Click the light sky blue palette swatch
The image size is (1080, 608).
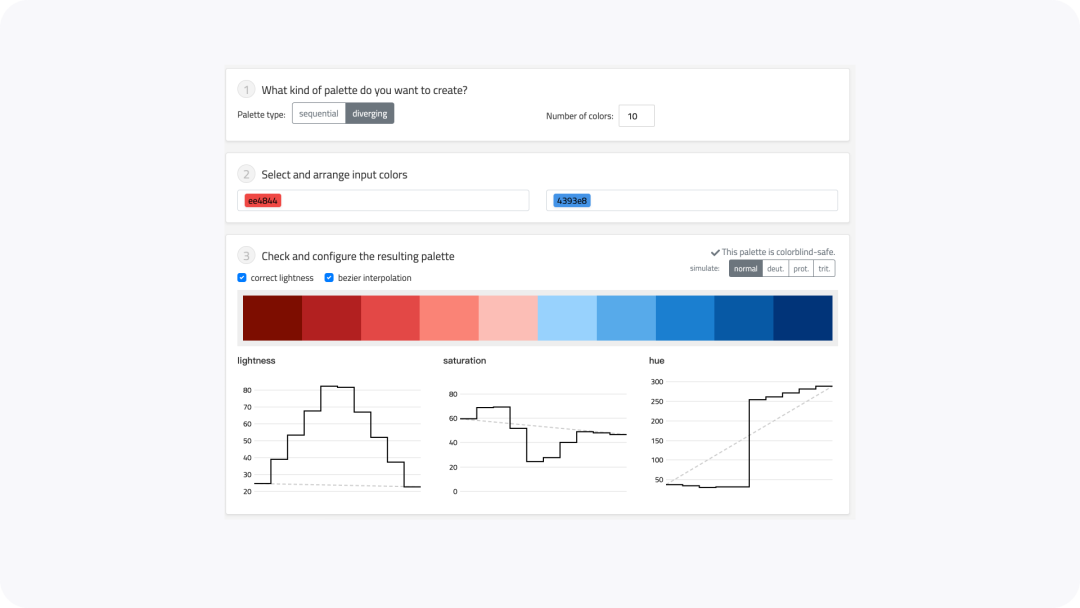[x=567, y=318]
